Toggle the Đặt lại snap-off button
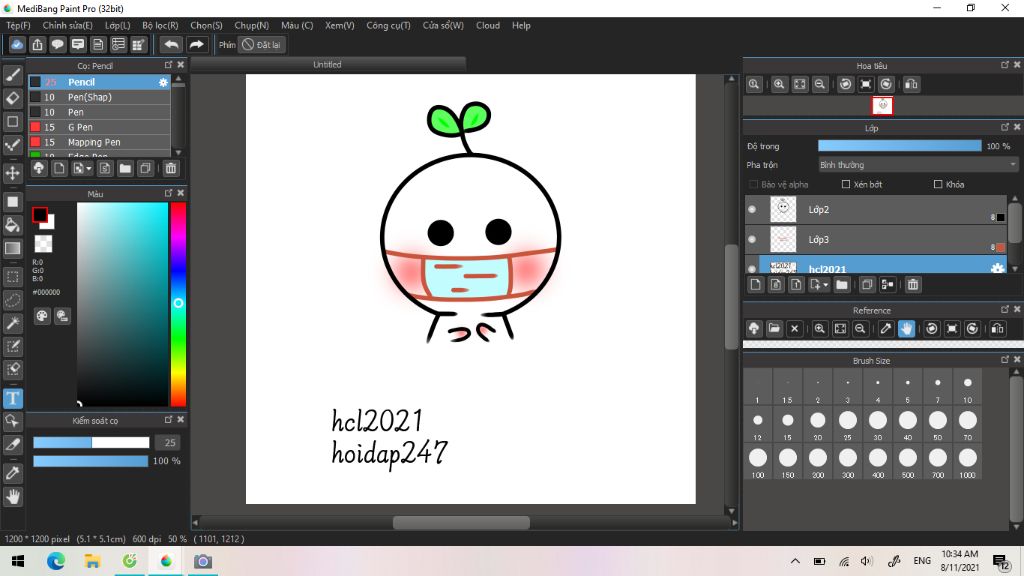Image resolution: width=1024 pixels, height=576 pixels. (261, 44)
